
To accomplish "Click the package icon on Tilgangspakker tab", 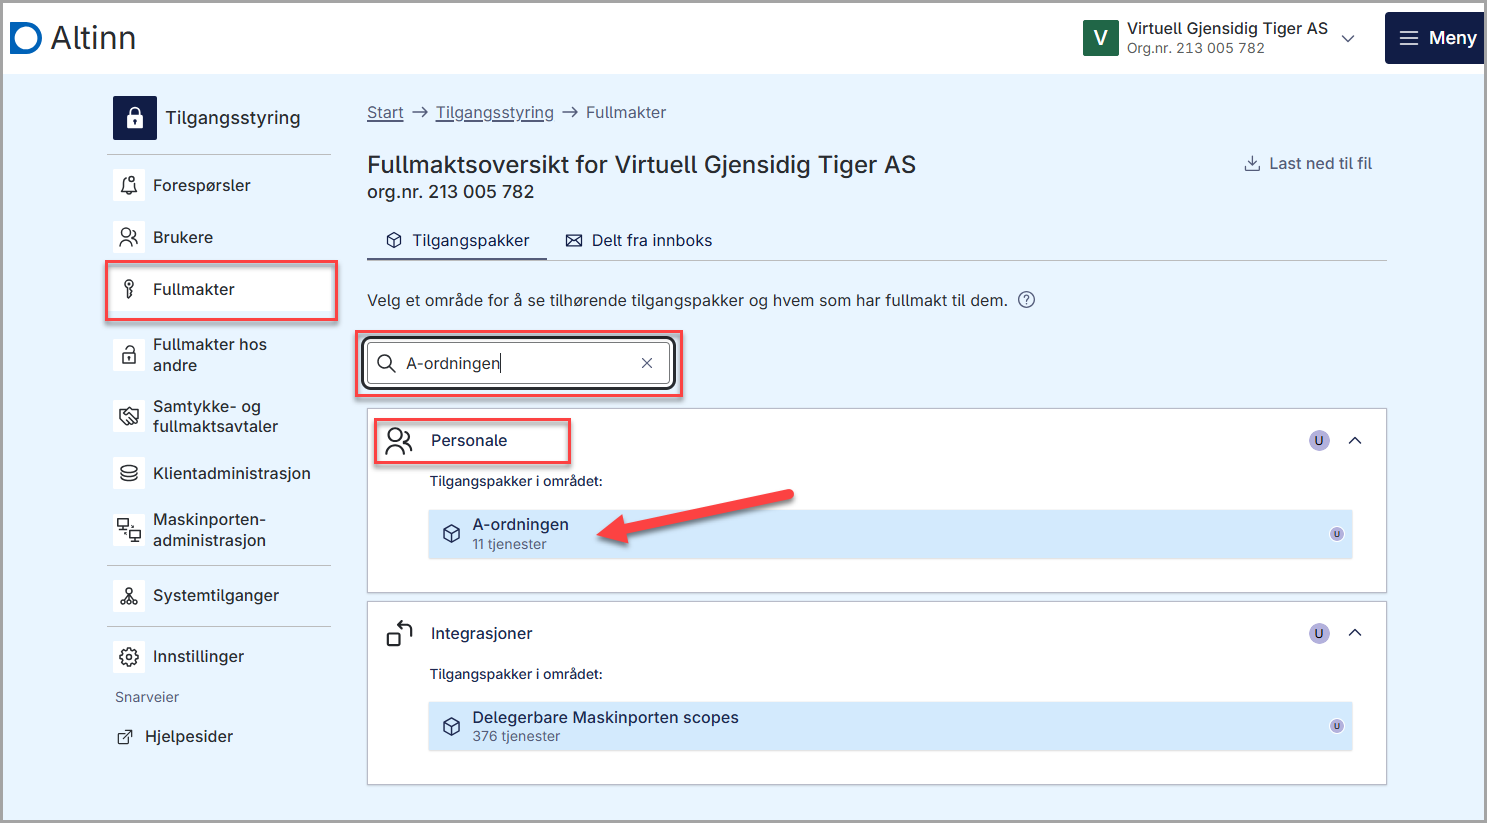I will click(x=394, y=241).
